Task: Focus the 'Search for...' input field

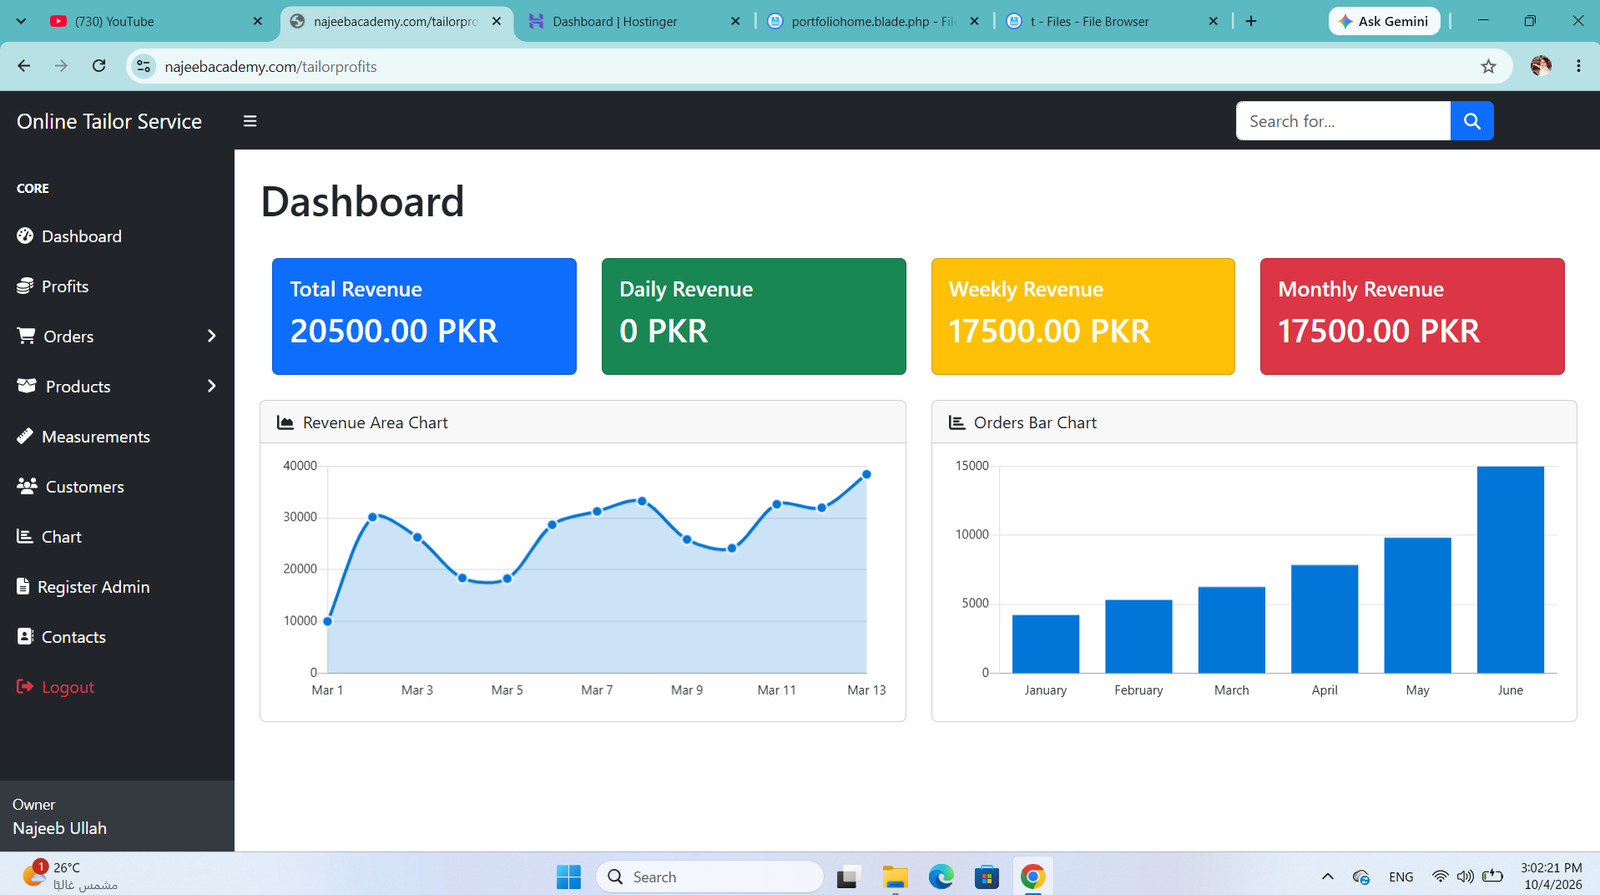Action: (1343, 121)
